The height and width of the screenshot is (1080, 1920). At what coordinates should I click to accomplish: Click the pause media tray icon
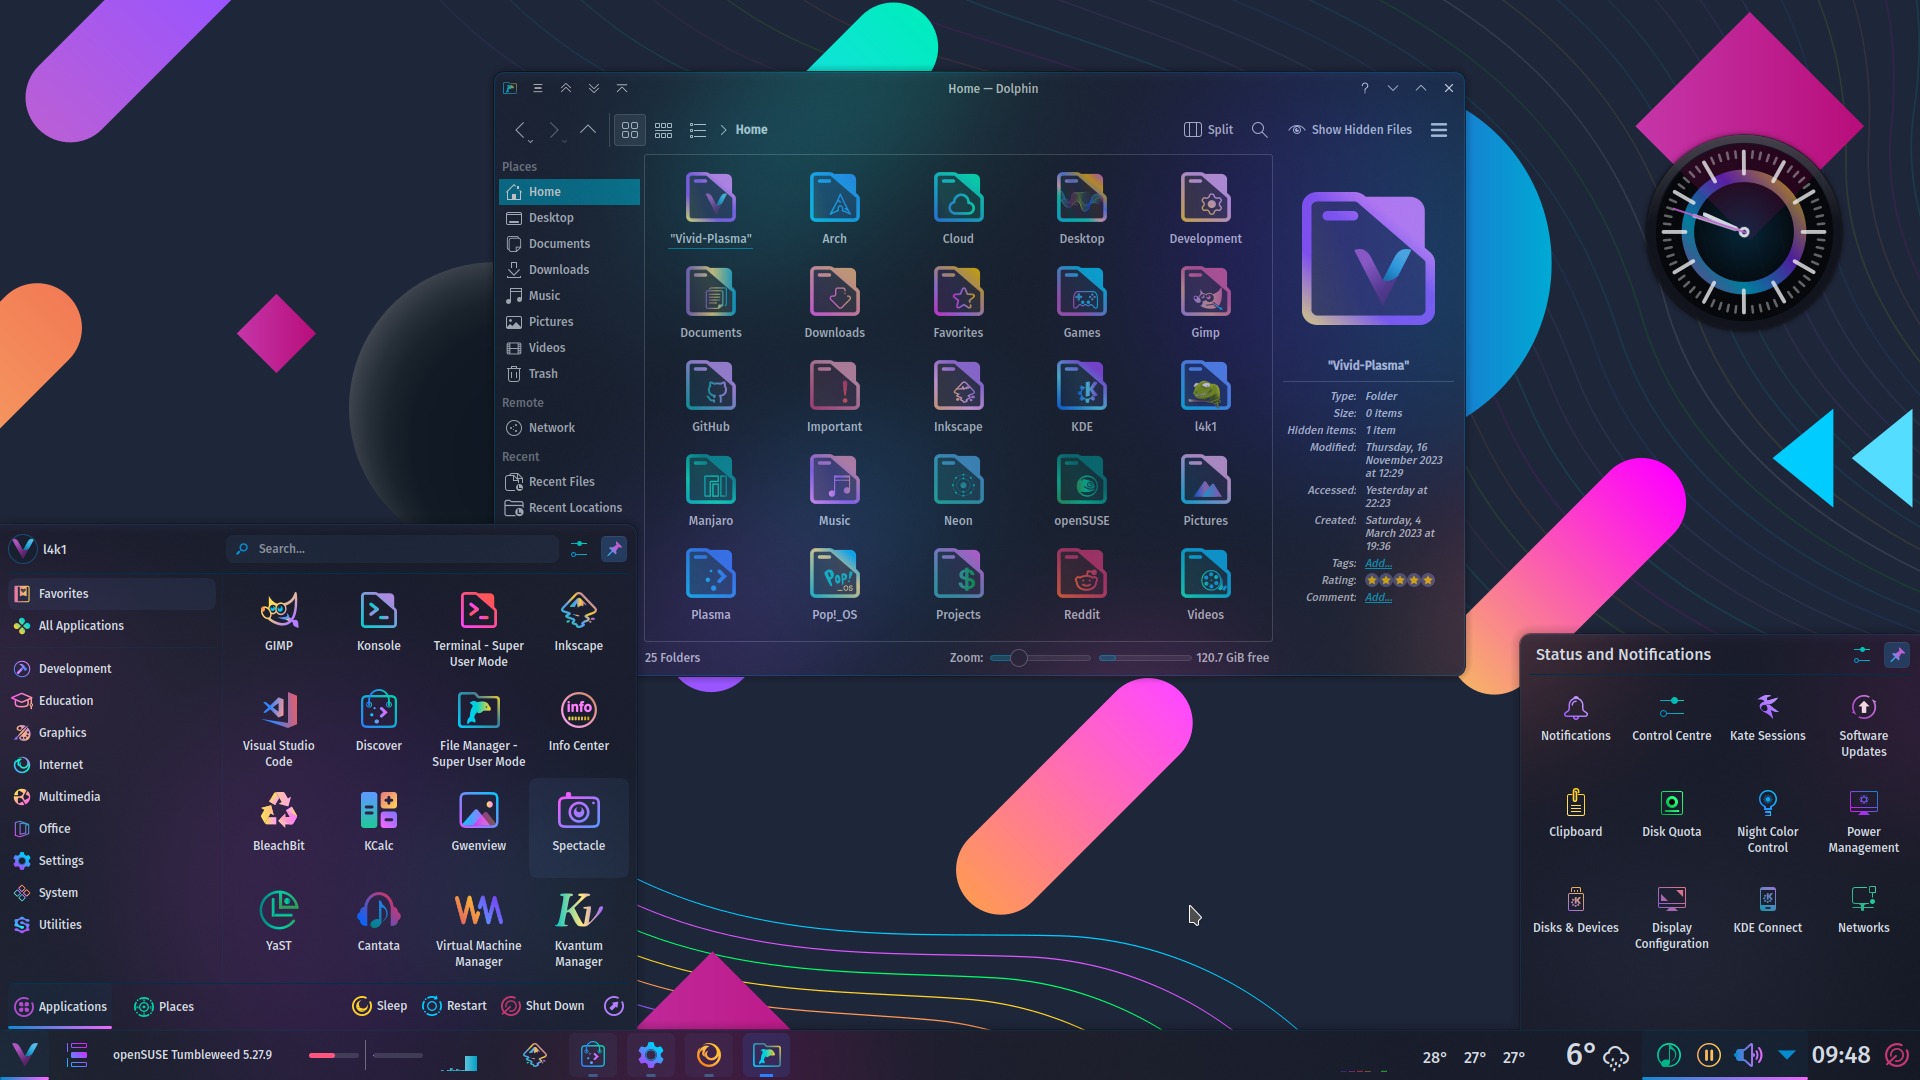(x=1709, y=1055)
